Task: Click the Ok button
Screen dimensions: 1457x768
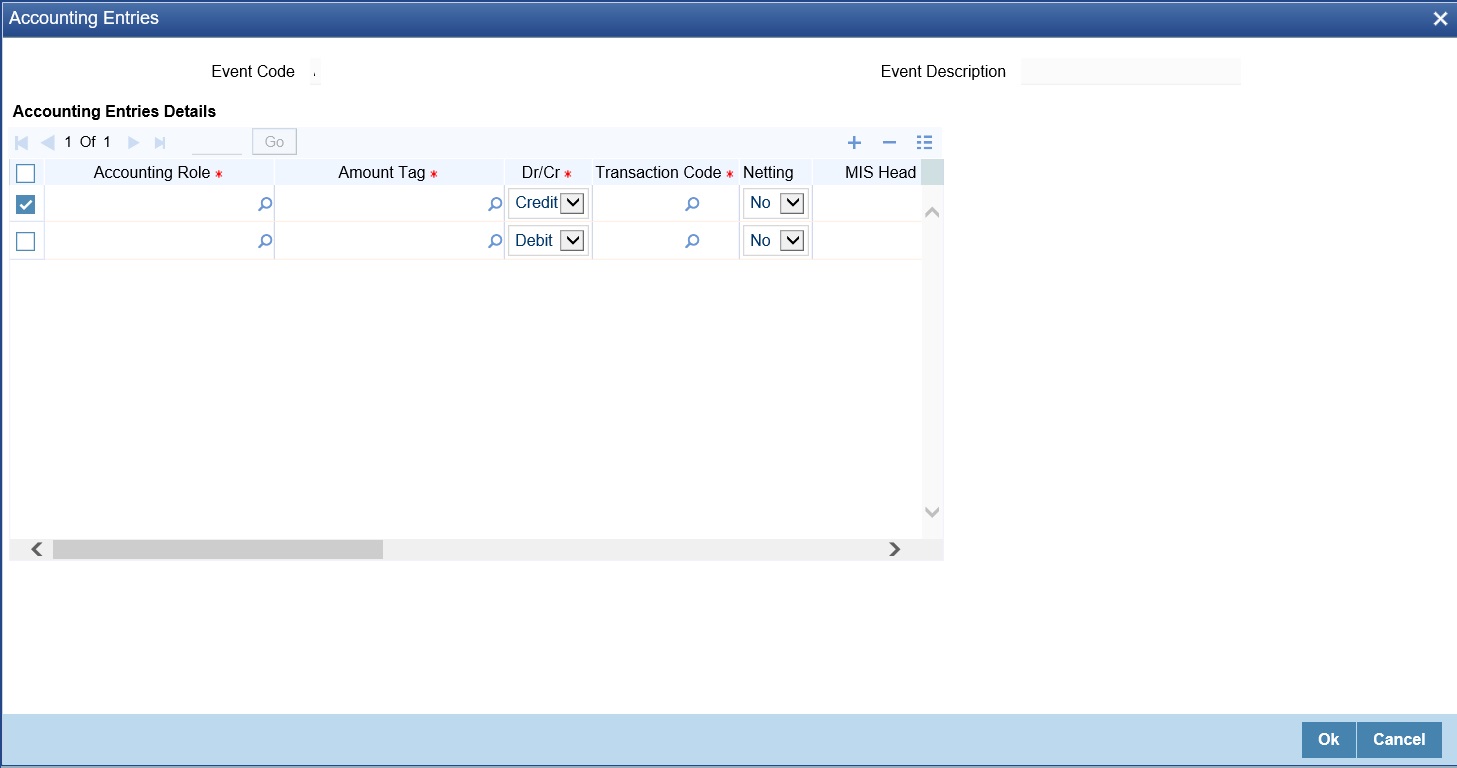Action: pos(1328,739)
